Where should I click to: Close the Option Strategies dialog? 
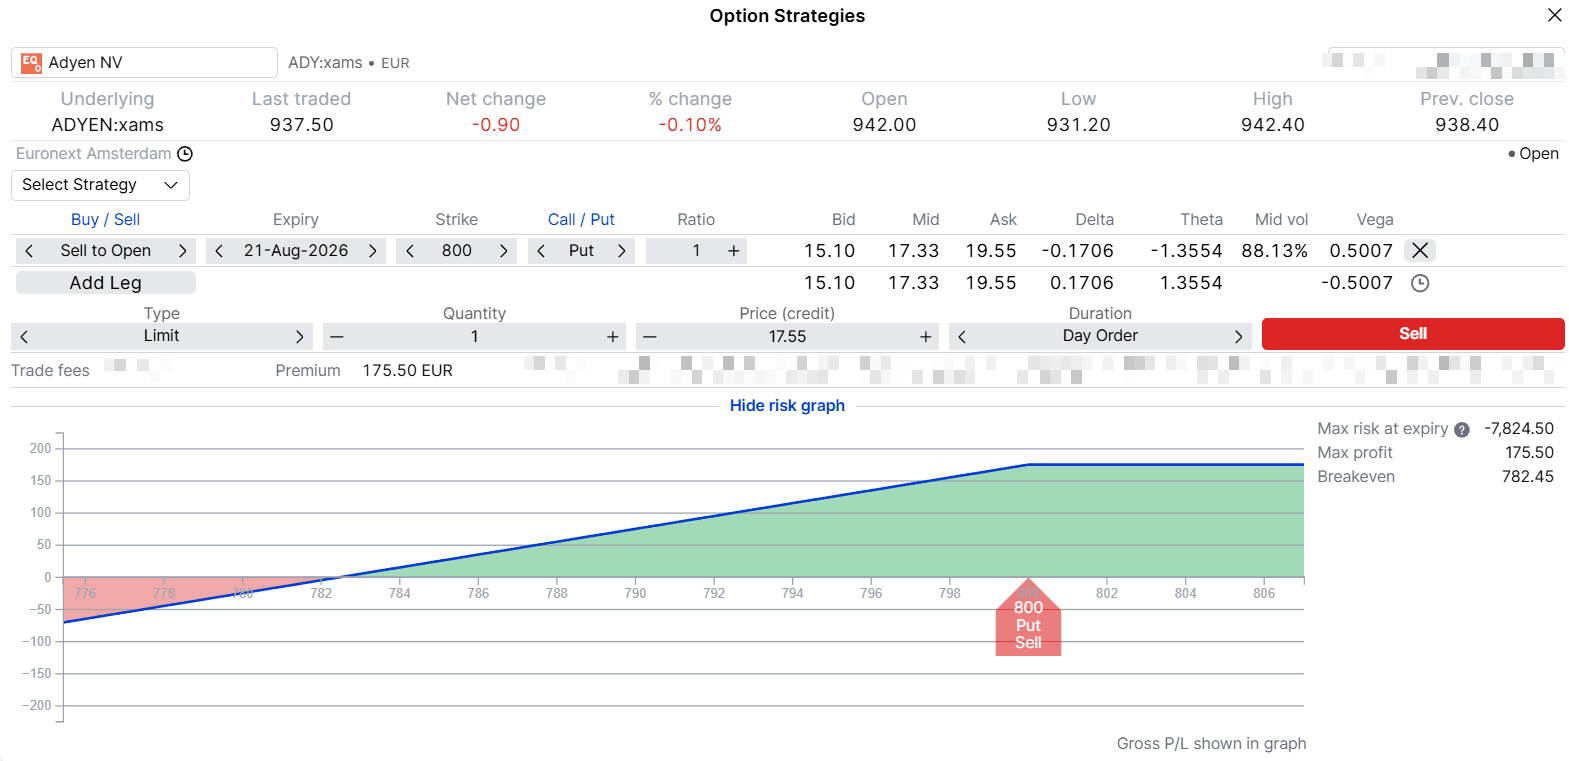tap(1554, 15)
